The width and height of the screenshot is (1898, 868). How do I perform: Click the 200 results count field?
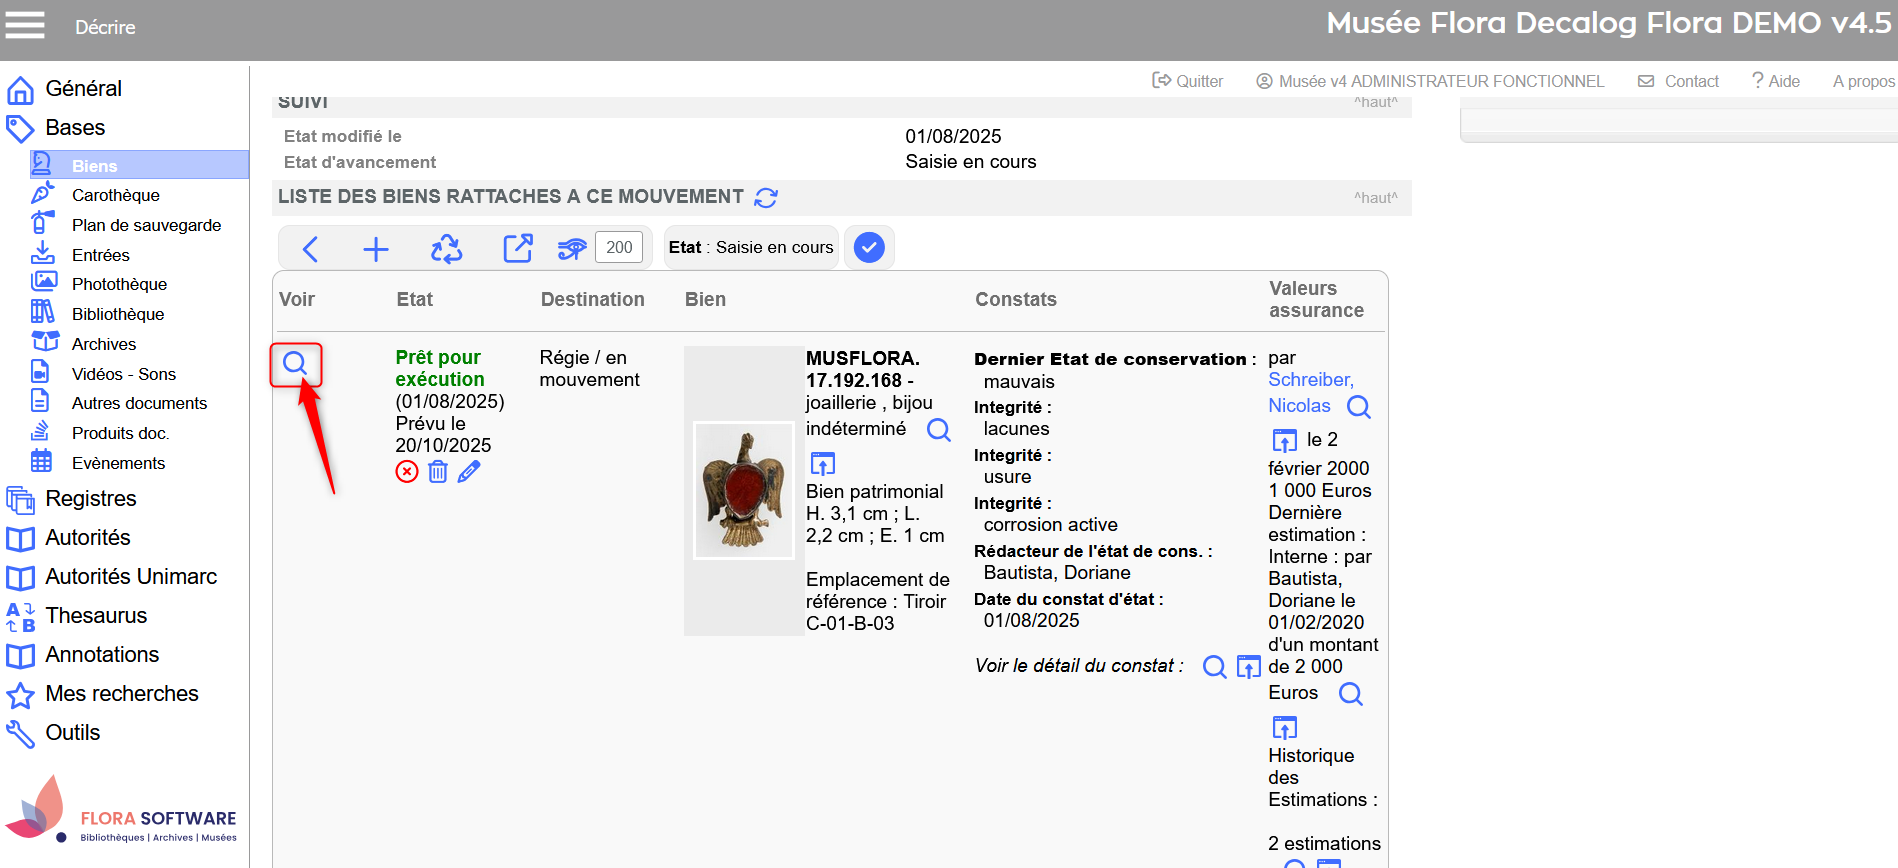[x=619, y=247]
